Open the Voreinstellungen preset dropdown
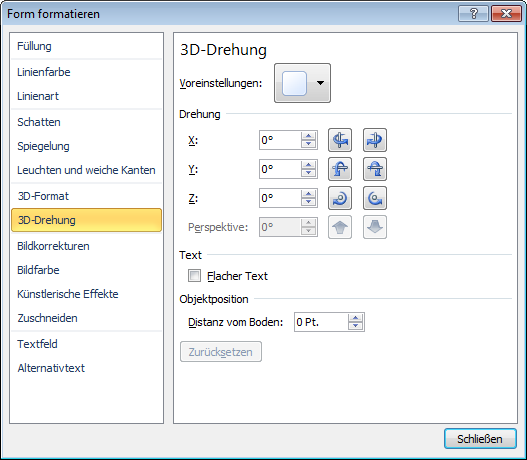The height and width of the screenshot is (460, 527). click(x=302, y=83)
